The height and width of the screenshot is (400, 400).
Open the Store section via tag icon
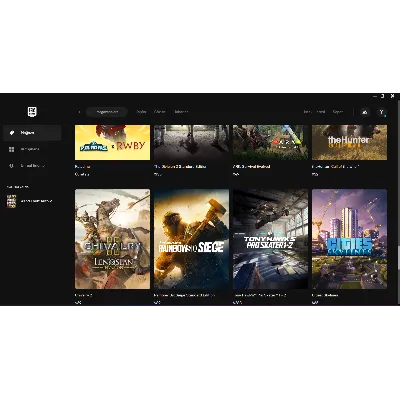12,133
